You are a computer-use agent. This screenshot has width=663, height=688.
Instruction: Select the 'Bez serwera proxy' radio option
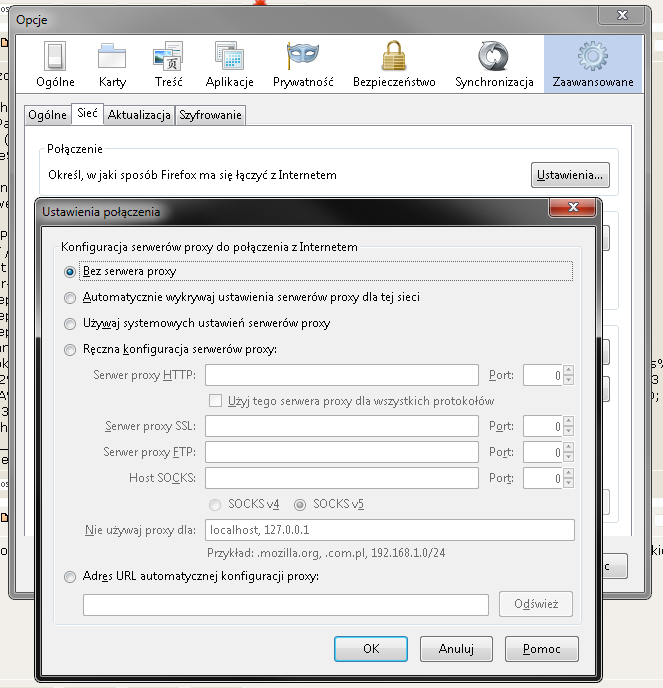(70, 271)
